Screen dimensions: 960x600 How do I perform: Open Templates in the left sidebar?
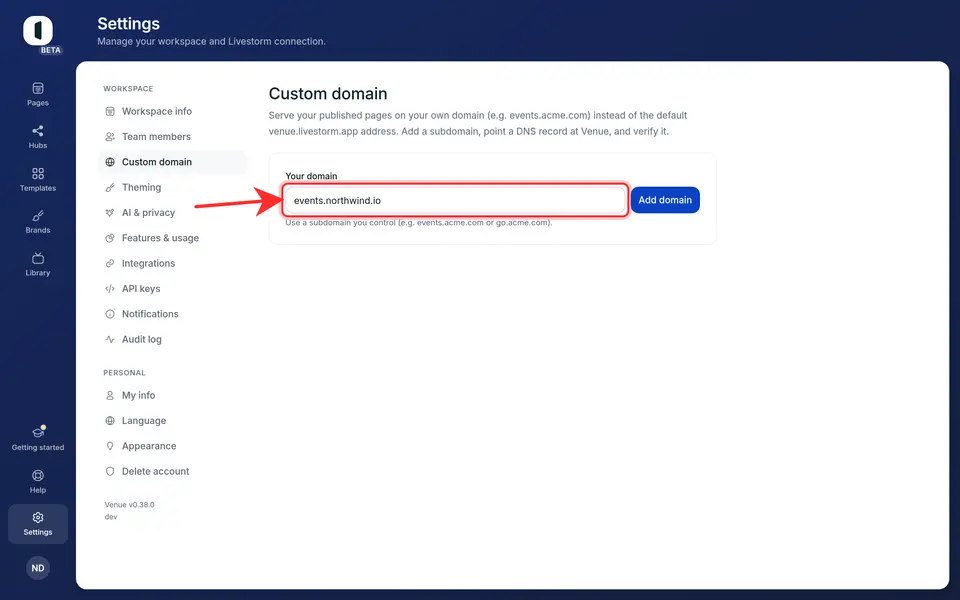(x=38, y=179)
